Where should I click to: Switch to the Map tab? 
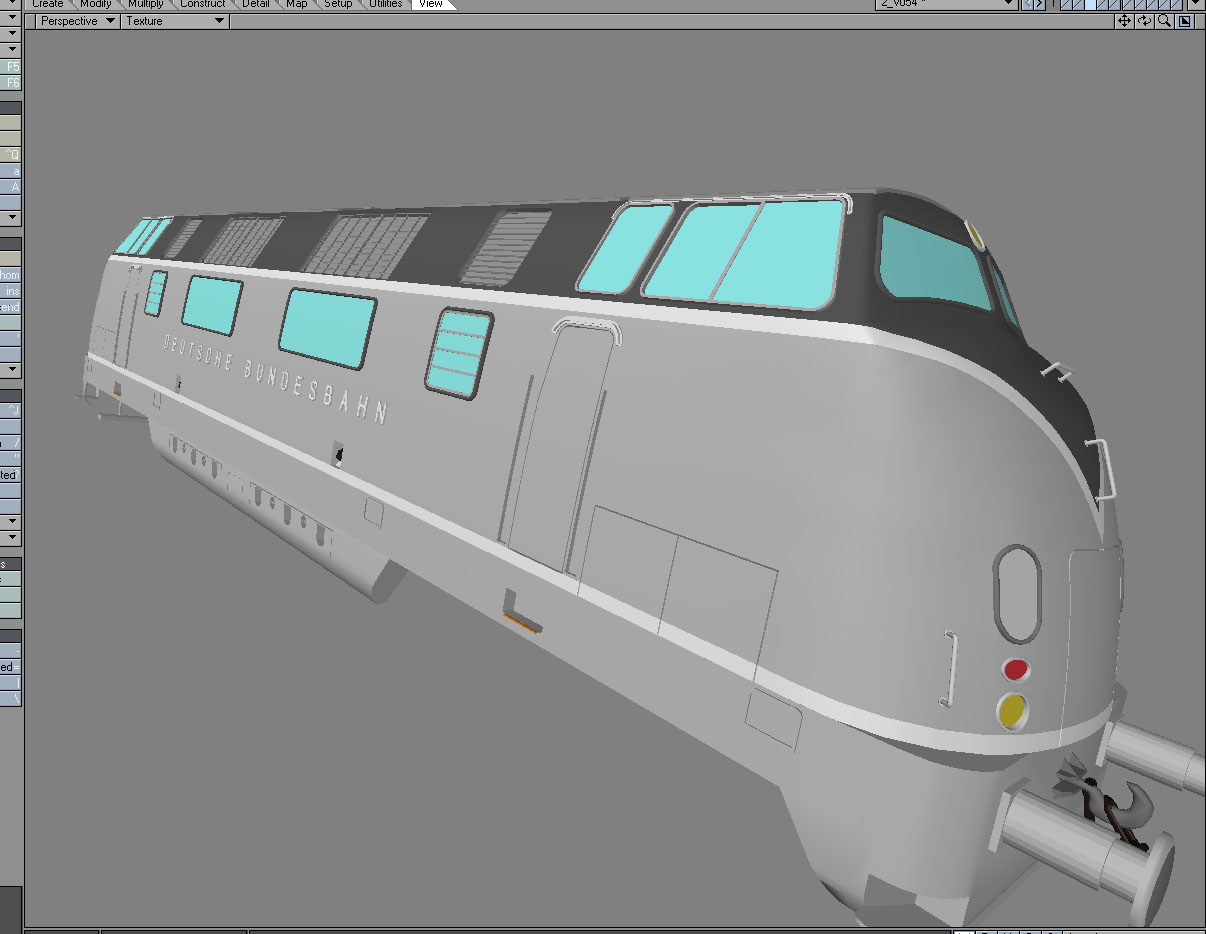point(297,4)
